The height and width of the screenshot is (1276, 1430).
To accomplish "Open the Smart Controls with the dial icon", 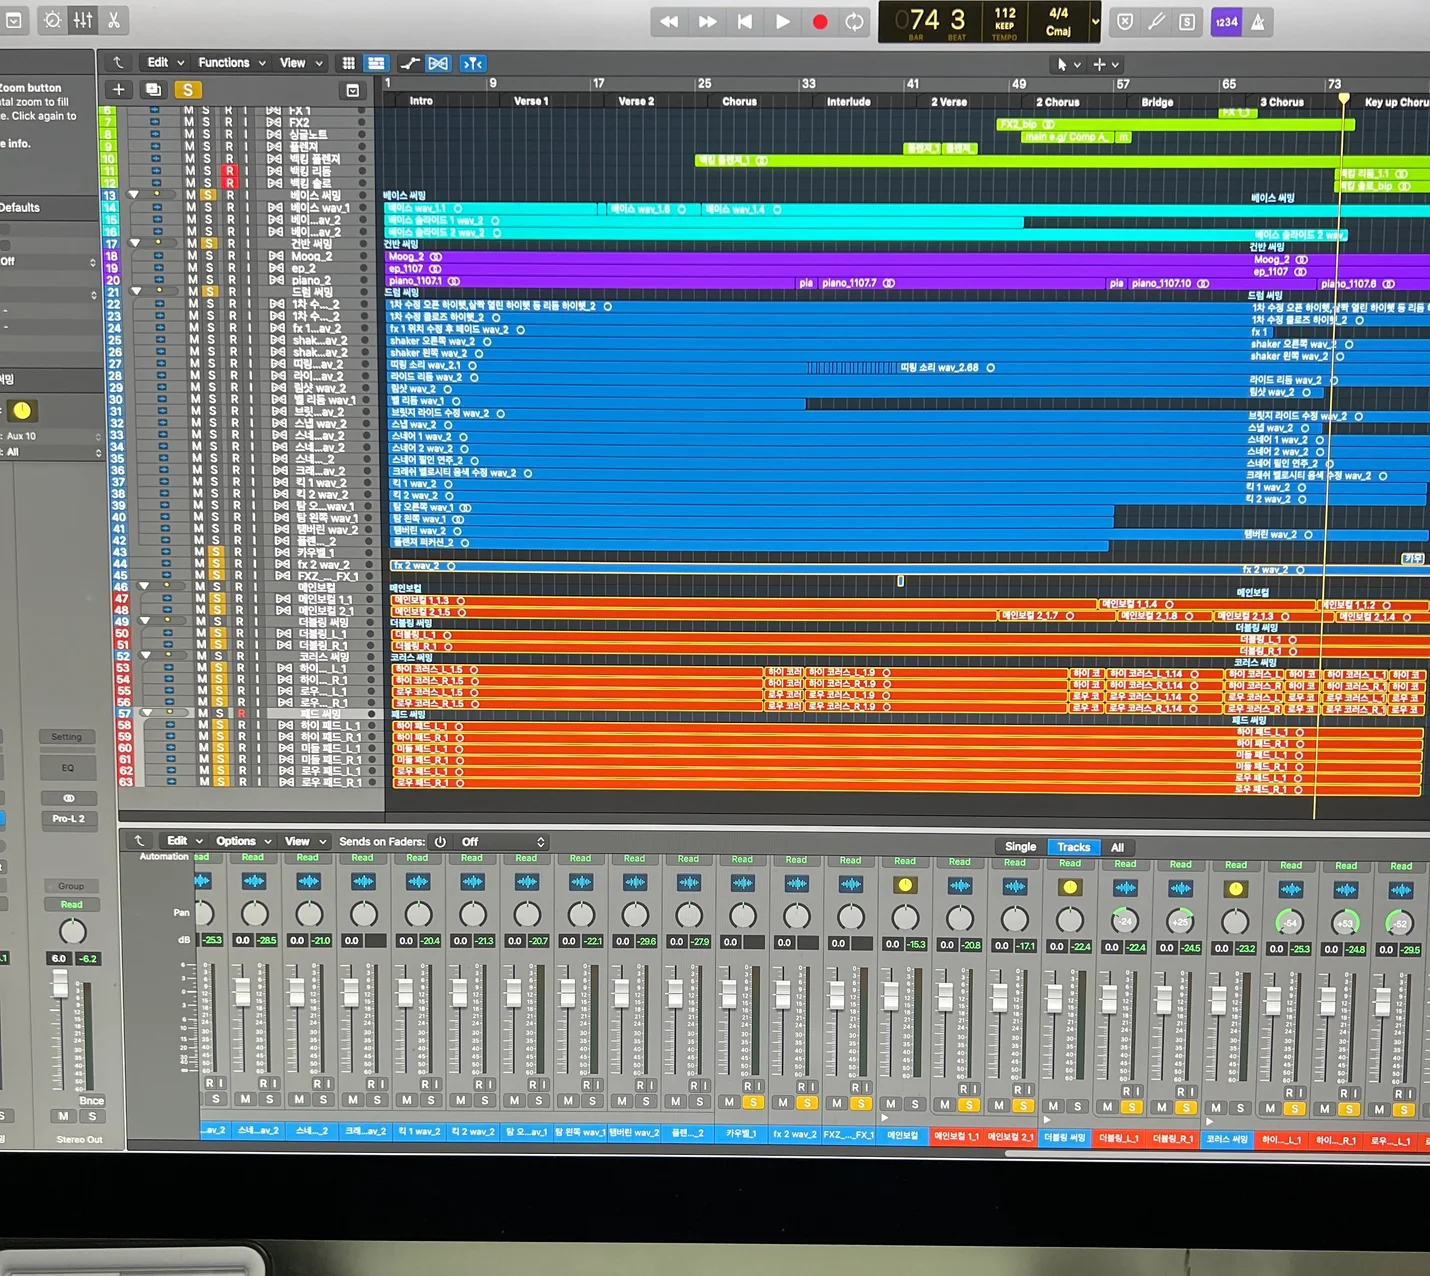I will [52, 20].
